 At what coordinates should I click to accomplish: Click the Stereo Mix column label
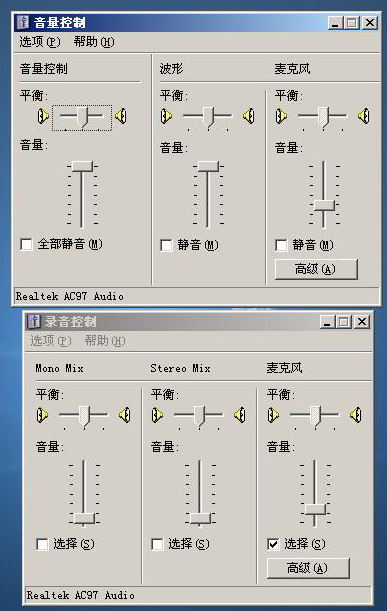(180, 368)
